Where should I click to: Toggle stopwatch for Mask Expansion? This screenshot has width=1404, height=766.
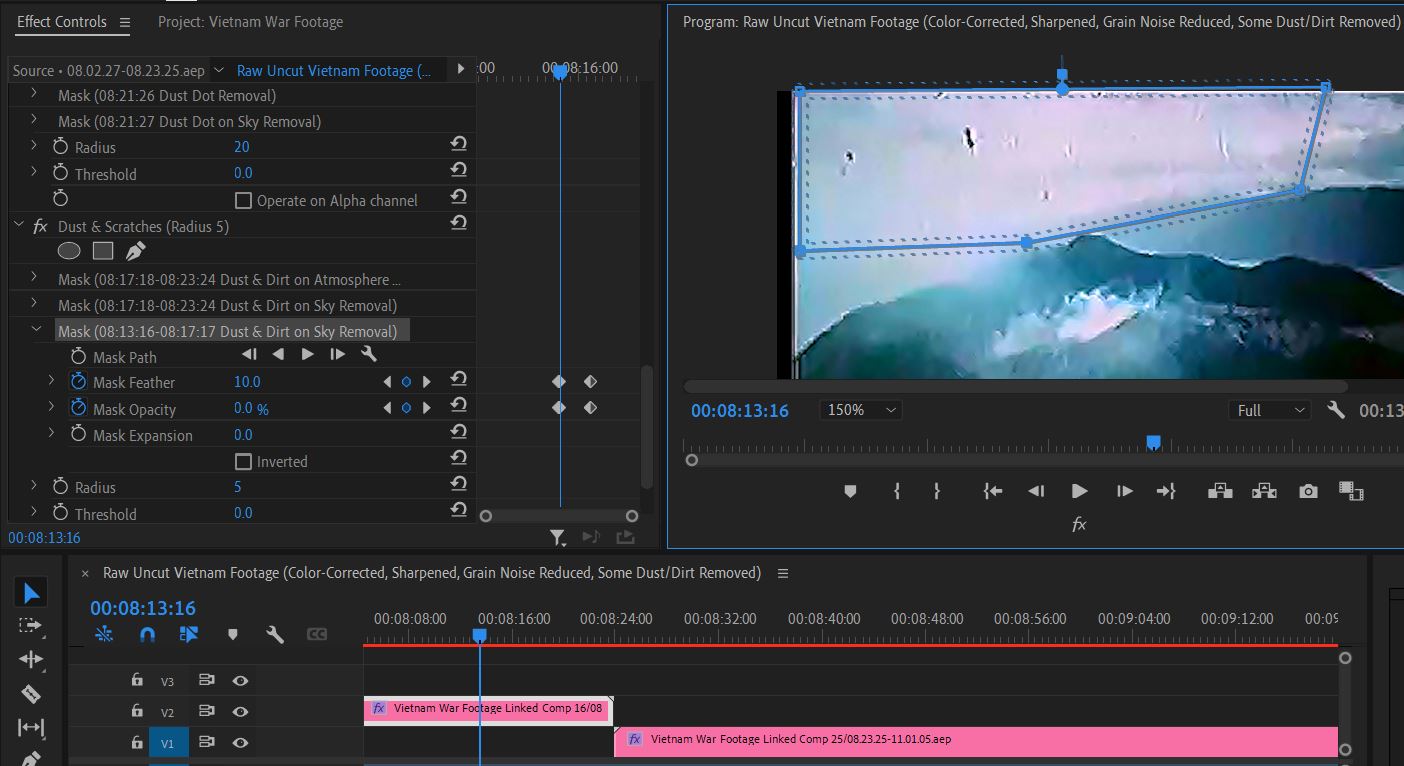tap(78, 434)
